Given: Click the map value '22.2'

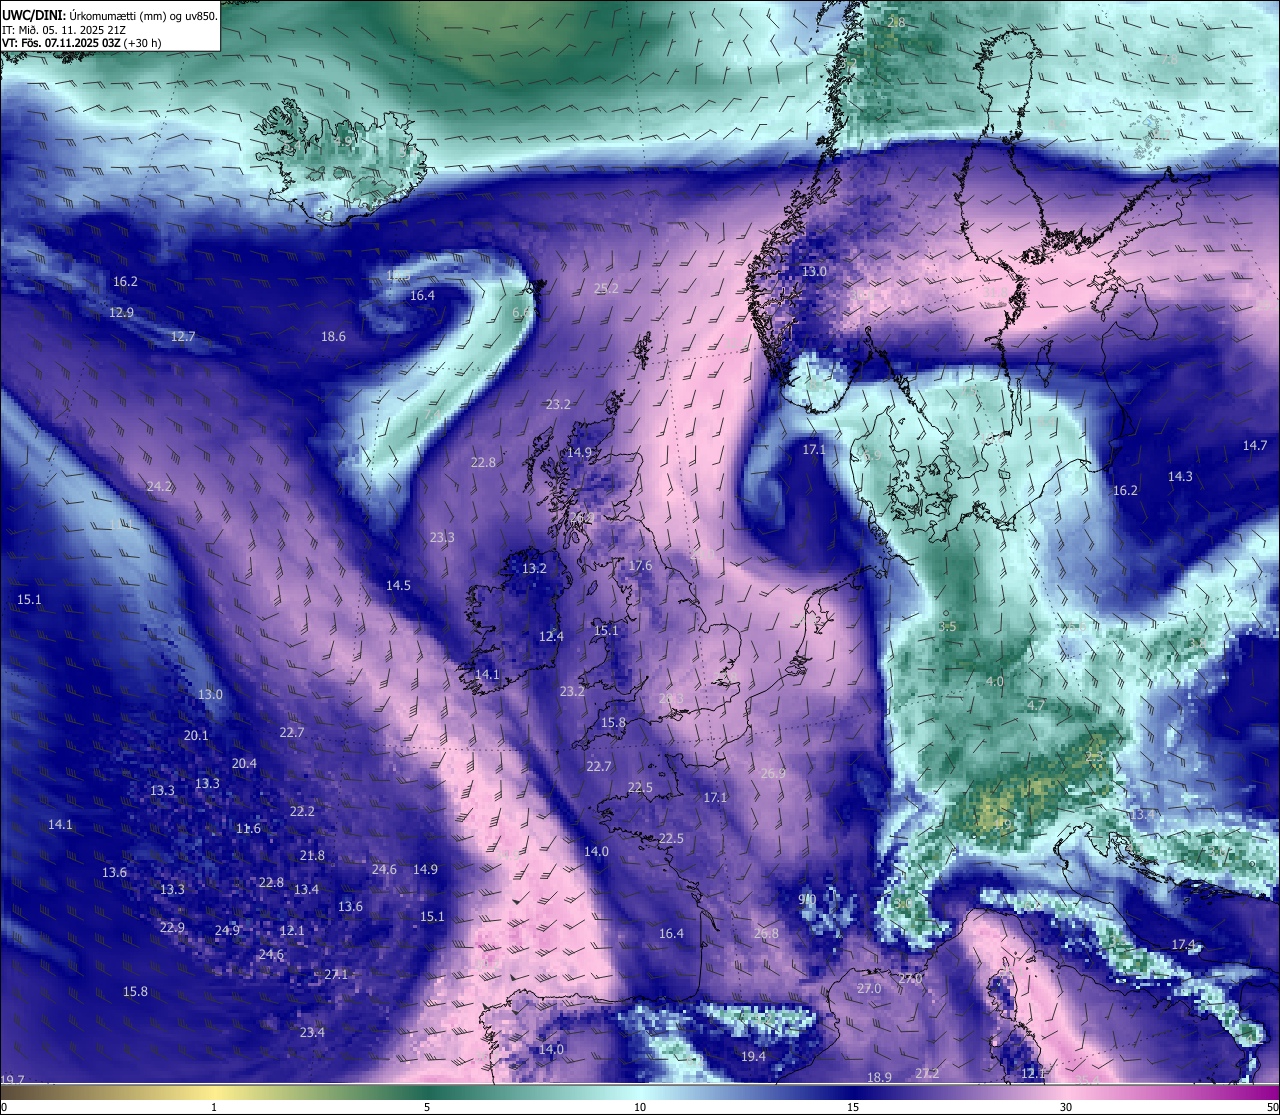Looking at the screenshot, I should [x=302, y=812].
